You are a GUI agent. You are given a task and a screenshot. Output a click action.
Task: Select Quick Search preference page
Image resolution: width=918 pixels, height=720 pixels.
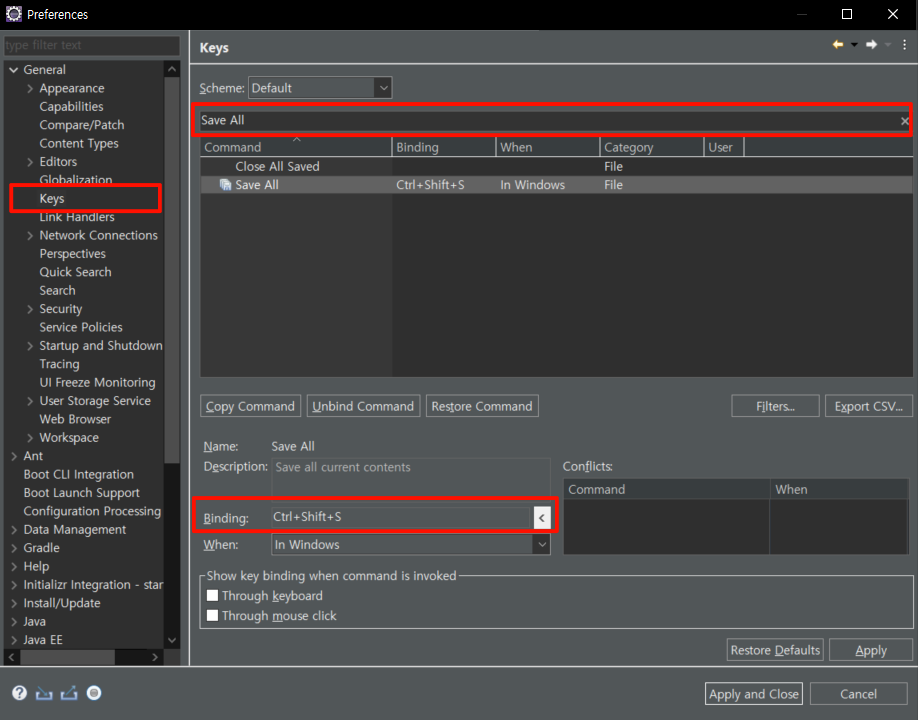pyautogui.click(x=76, y=272)
